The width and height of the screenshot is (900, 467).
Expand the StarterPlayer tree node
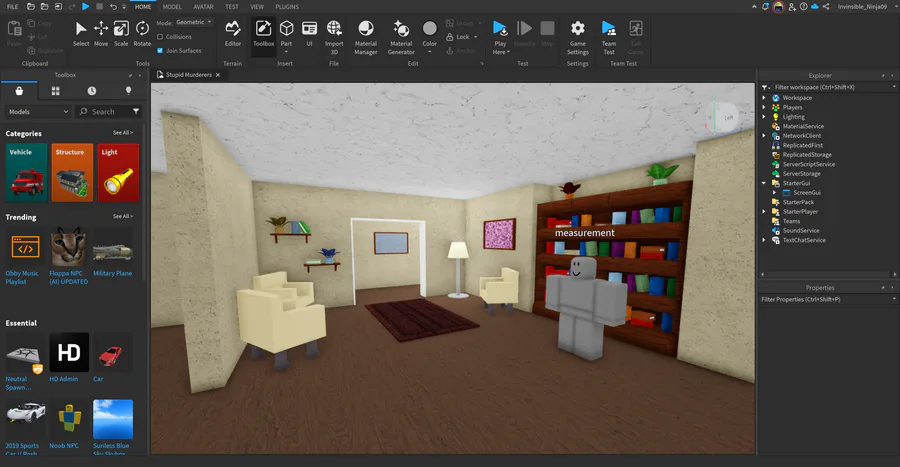764,212
